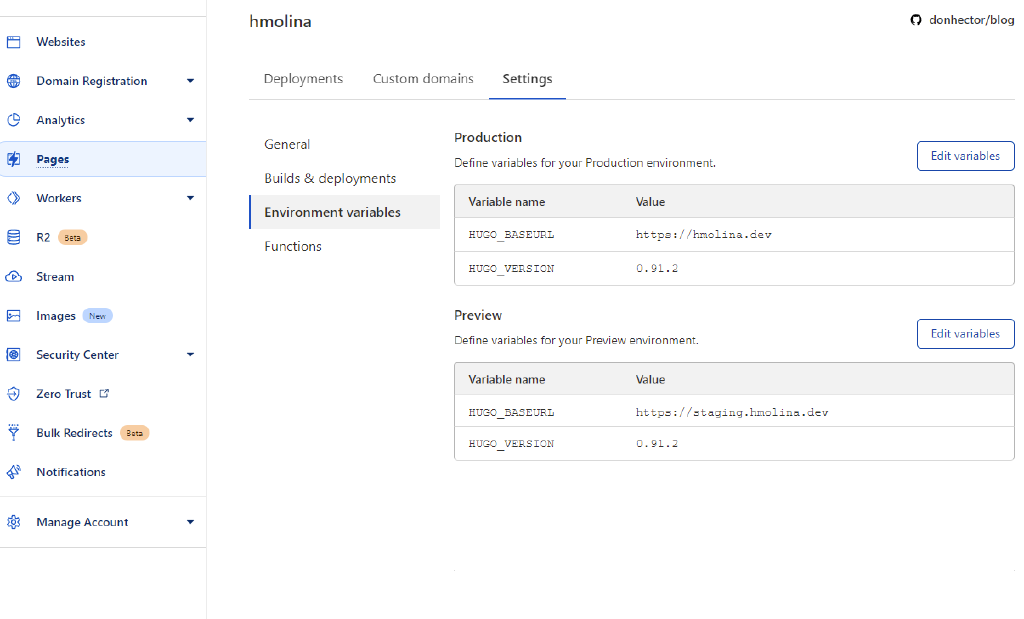The image size is (1024, 619).
Task: Open the Workers sidebar dropdown
Action: [x=190, y=197]
